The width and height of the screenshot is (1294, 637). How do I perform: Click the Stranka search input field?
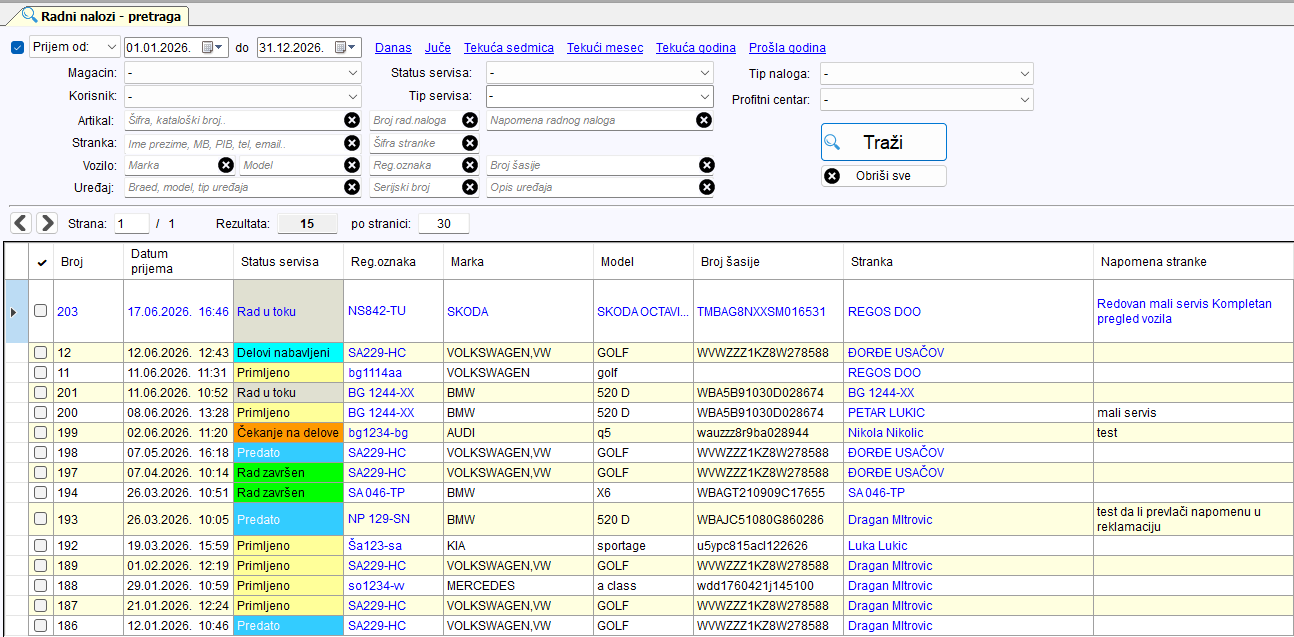click(233, 143)
